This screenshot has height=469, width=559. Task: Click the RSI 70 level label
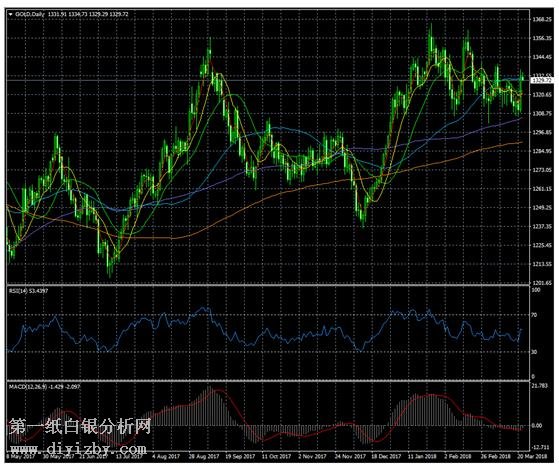[534, 315]
